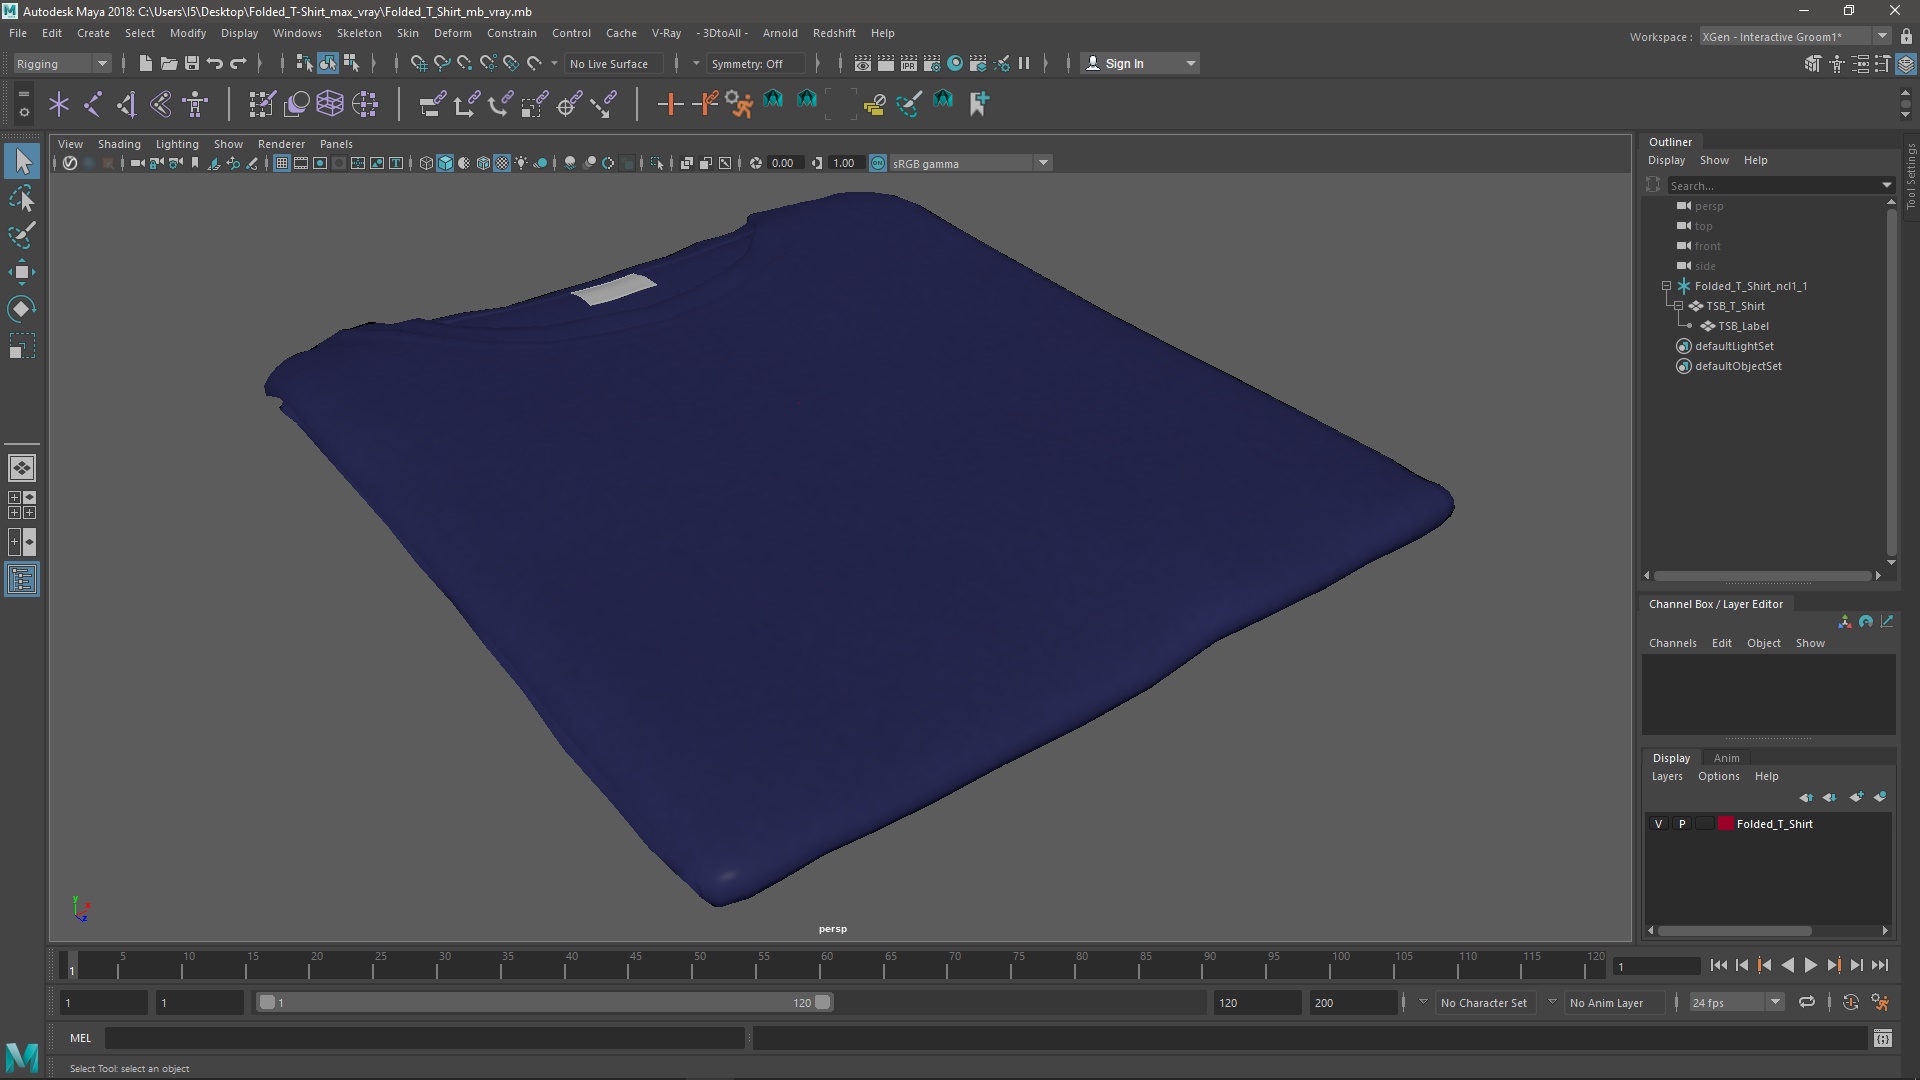This screenshot has width=1920, height=1080.
Task: Open the 24 fps frame rate dropdown
Action: tap(1736, 1002)
